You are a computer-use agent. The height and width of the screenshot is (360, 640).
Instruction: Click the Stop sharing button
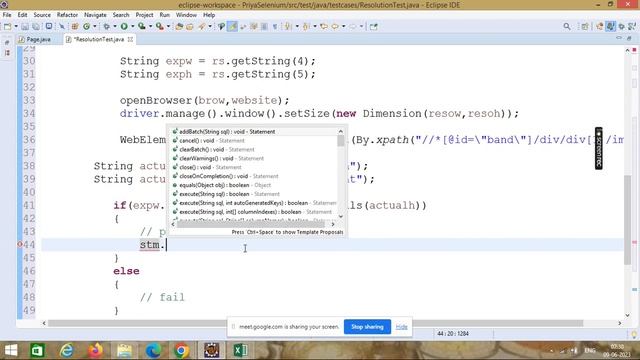(367, 327)
